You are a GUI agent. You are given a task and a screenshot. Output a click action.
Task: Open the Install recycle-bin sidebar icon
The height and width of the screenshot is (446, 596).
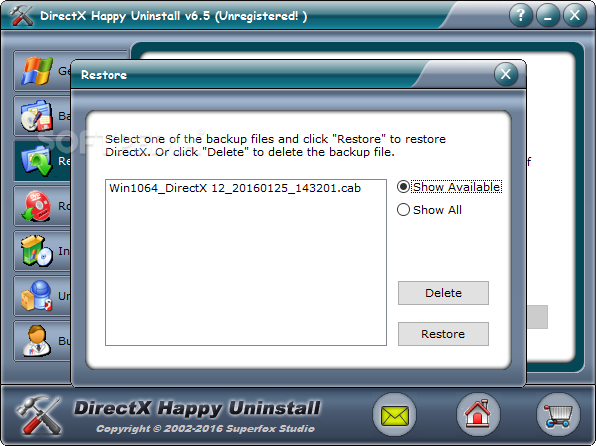coord(36,251)
